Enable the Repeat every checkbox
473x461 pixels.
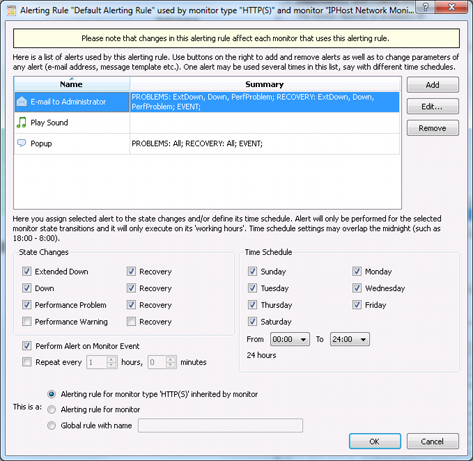27,362
